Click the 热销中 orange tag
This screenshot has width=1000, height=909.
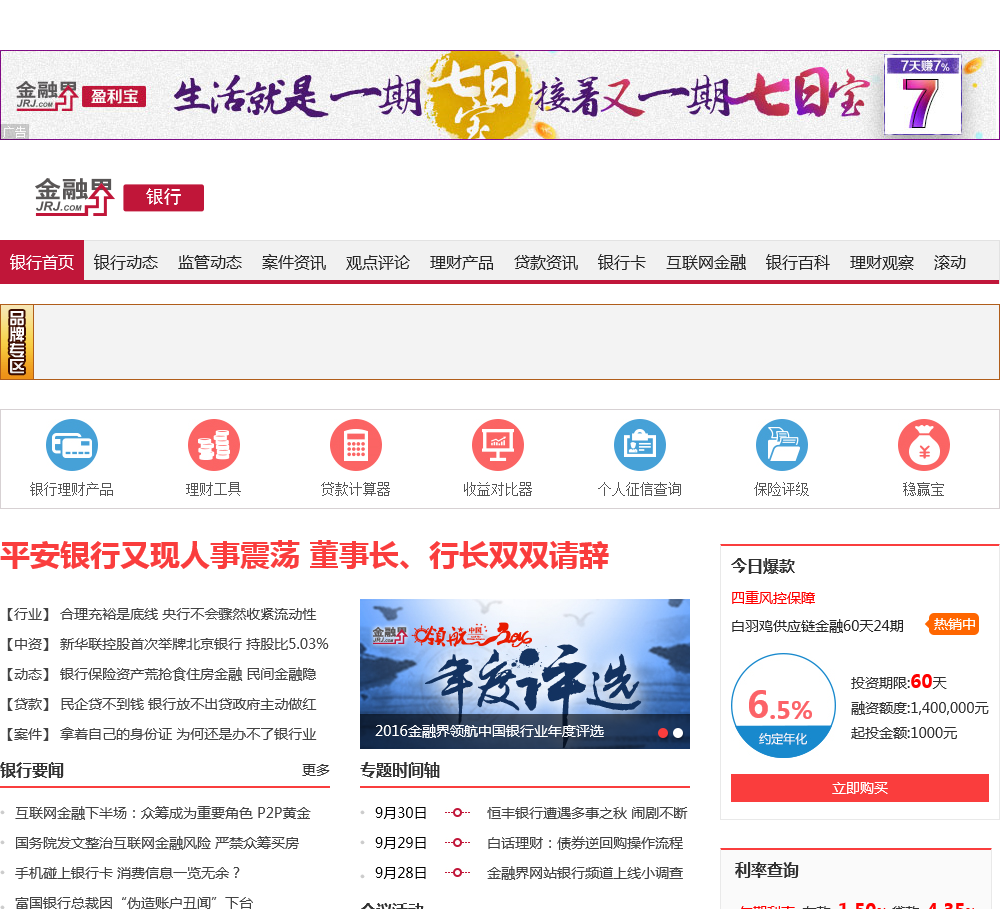tap(954, 624)
